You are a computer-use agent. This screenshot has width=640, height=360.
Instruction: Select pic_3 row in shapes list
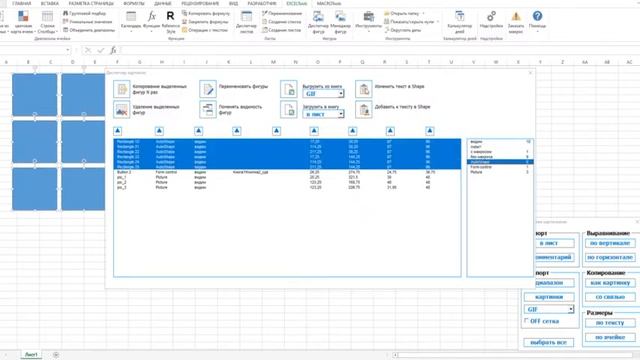(287, 187)
